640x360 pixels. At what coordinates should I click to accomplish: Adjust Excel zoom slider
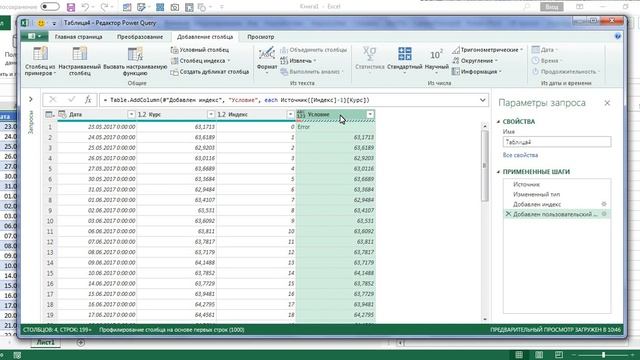click(603, 355)
